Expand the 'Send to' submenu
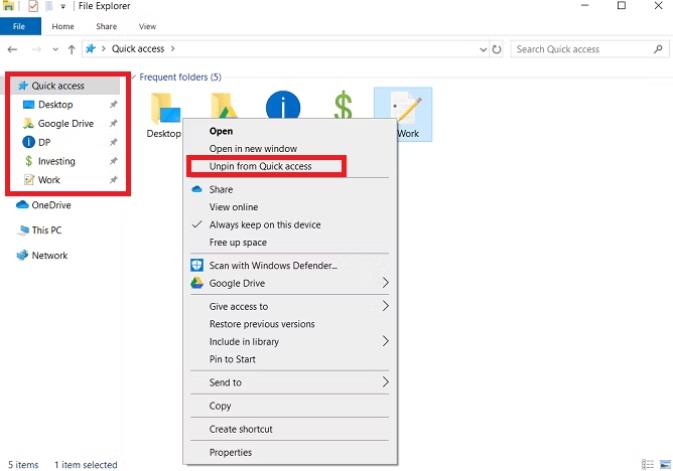The height and width of the screenshot is (471, 673). coord(386,382)
